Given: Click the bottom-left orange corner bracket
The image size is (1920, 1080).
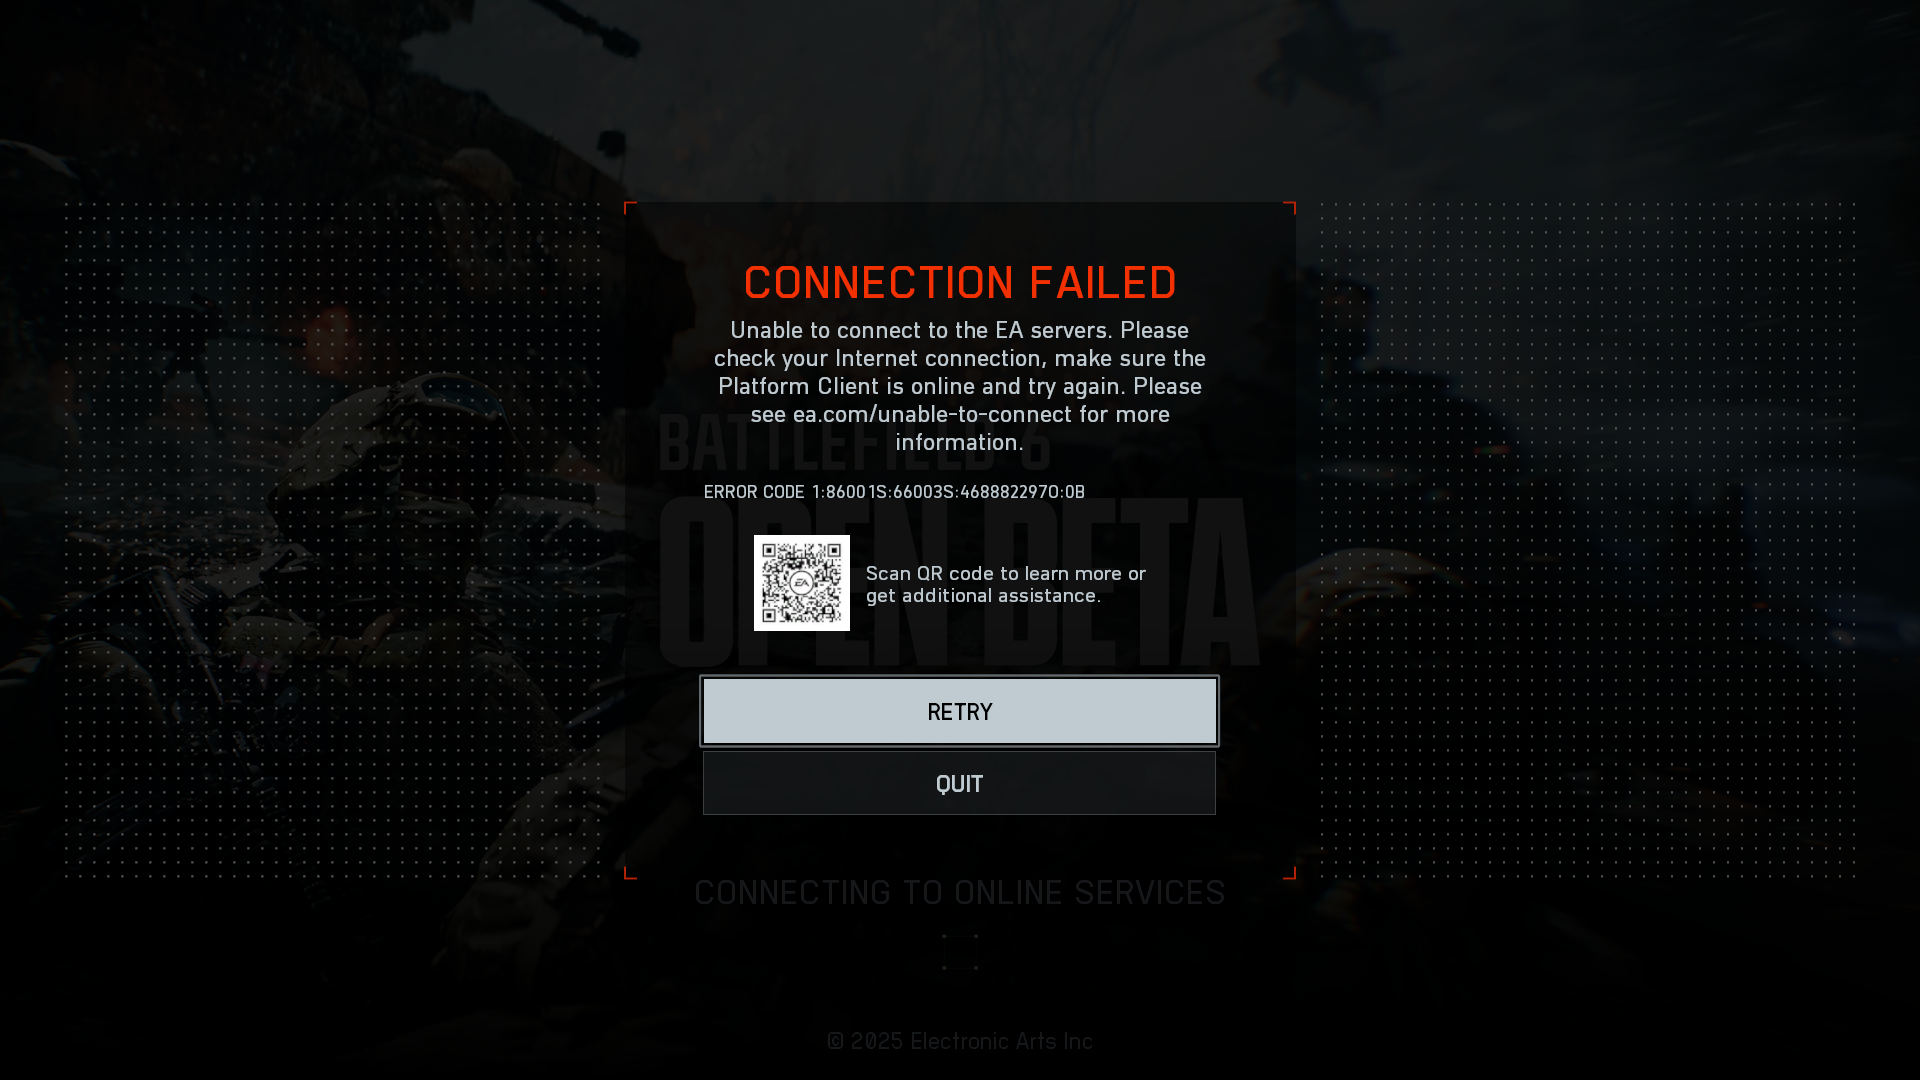Looking at the screenshot, I should tap(630, 873).
